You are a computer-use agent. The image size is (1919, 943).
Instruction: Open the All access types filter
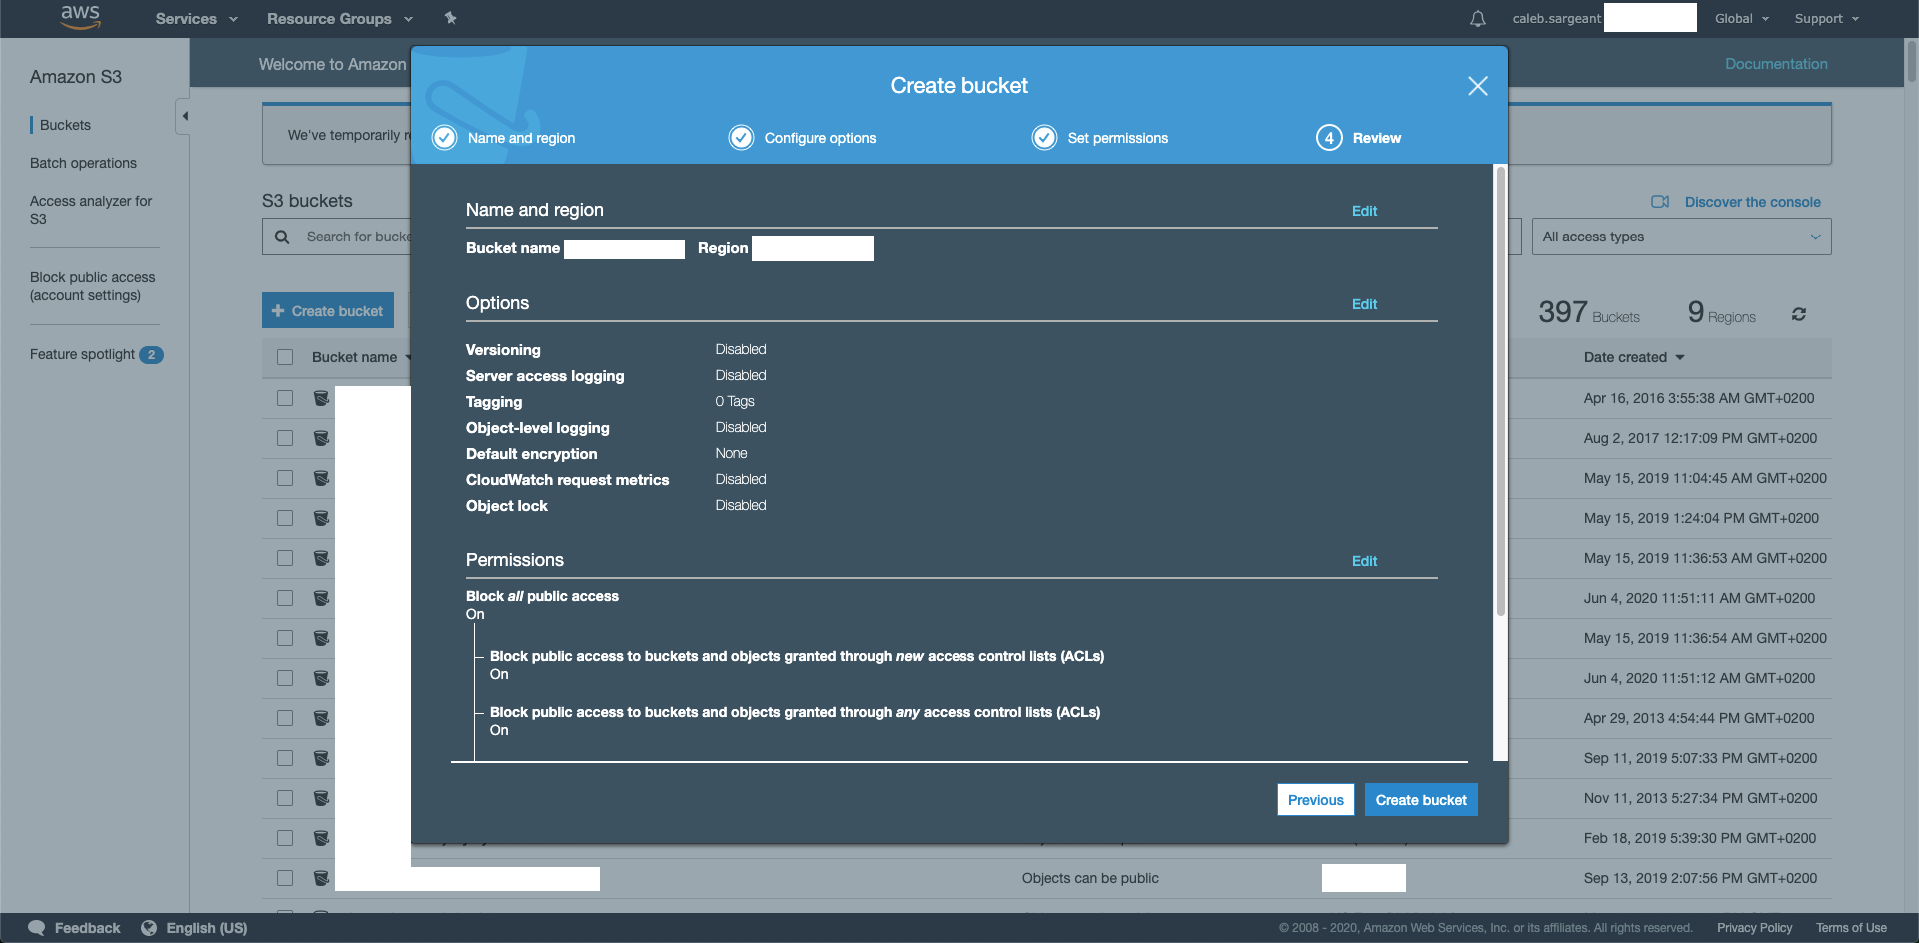[x=1681, y=237]
